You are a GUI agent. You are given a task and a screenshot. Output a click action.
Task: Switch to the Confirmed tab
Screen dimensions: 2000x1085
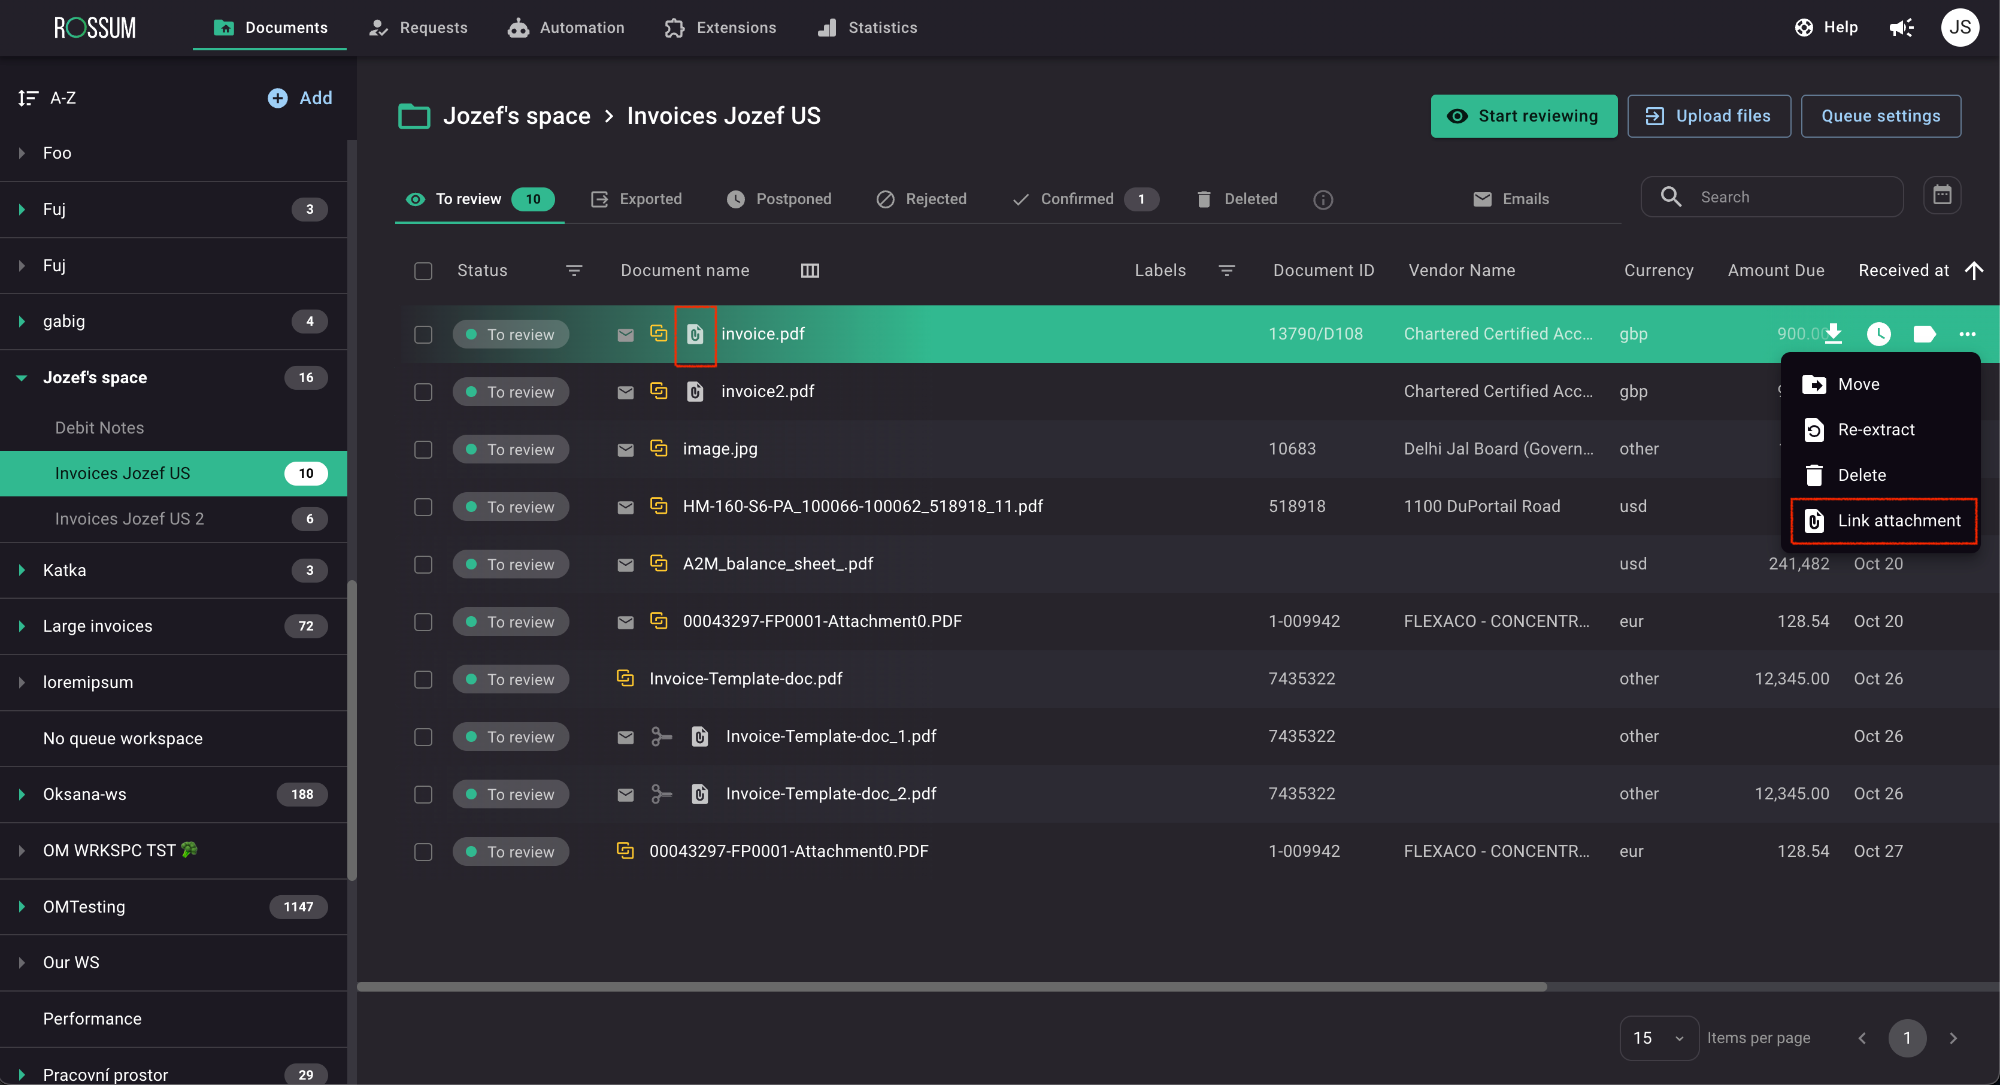tap(1076, 199)
